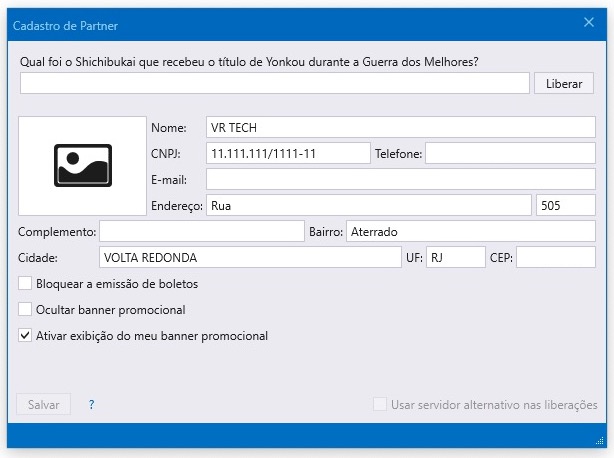Select the Nome field containing VR TECH

[x=400, y=128]
